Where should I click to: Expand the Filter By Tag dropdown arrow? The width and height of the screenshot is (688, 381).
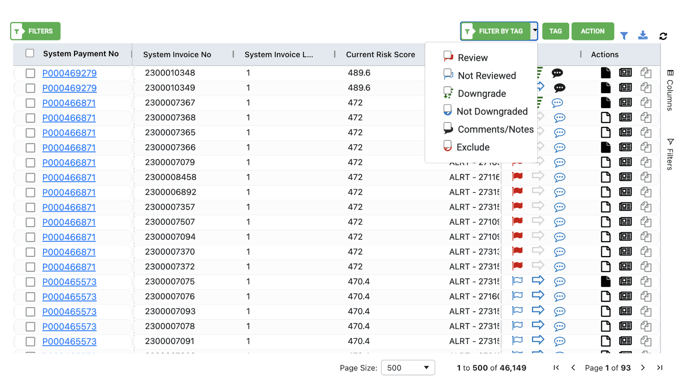(534, 31)
